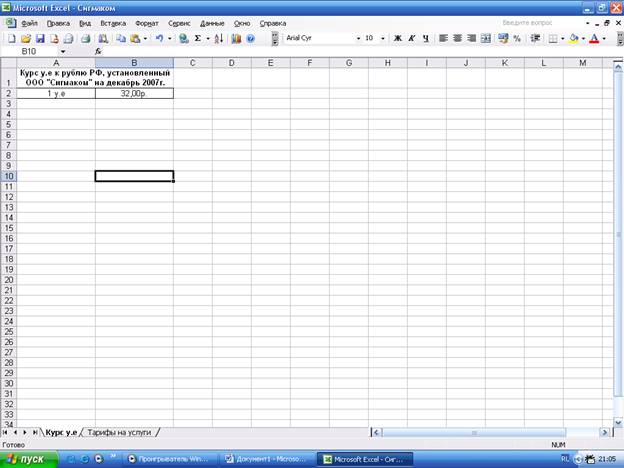Select cell containing 32,00р.

134,94
